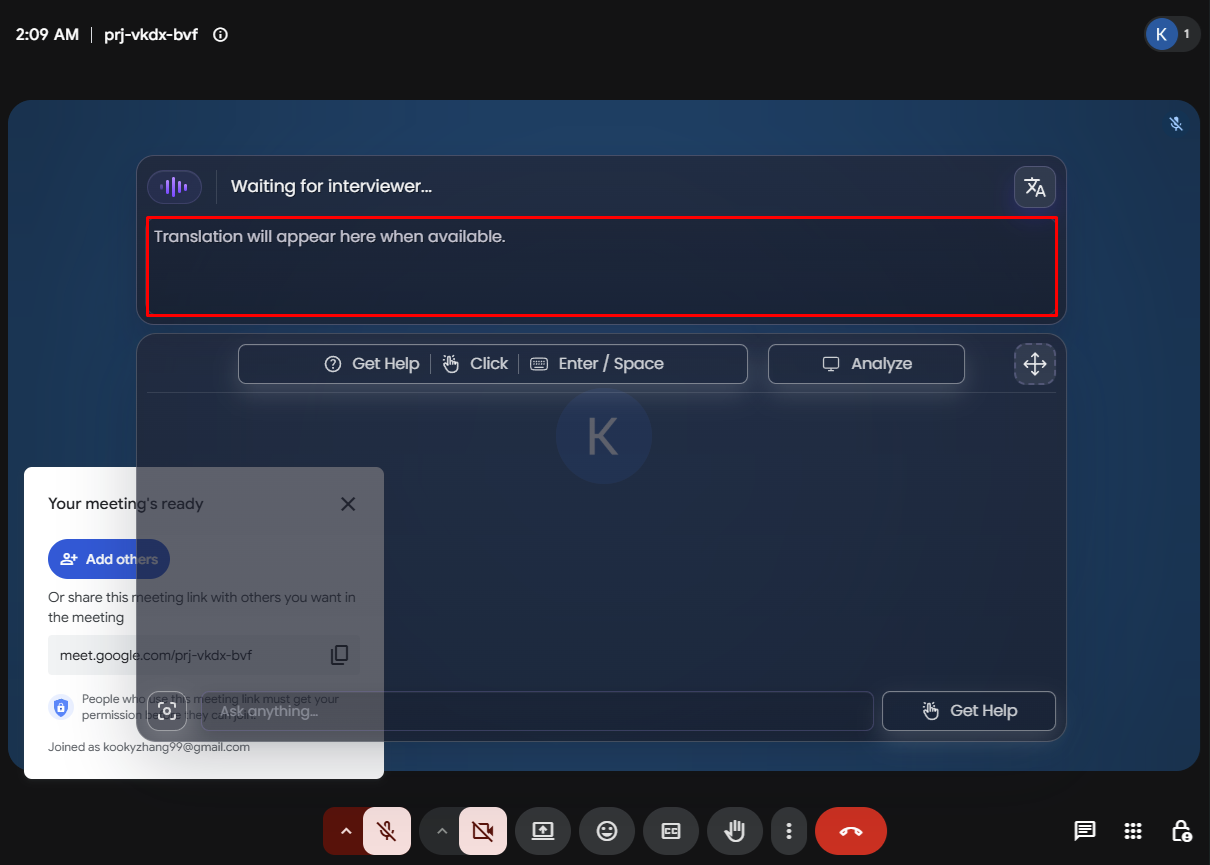This screenshot has height=865, width=1210.
Task: Turn on the camera
Action: click(x=483, y=831)
